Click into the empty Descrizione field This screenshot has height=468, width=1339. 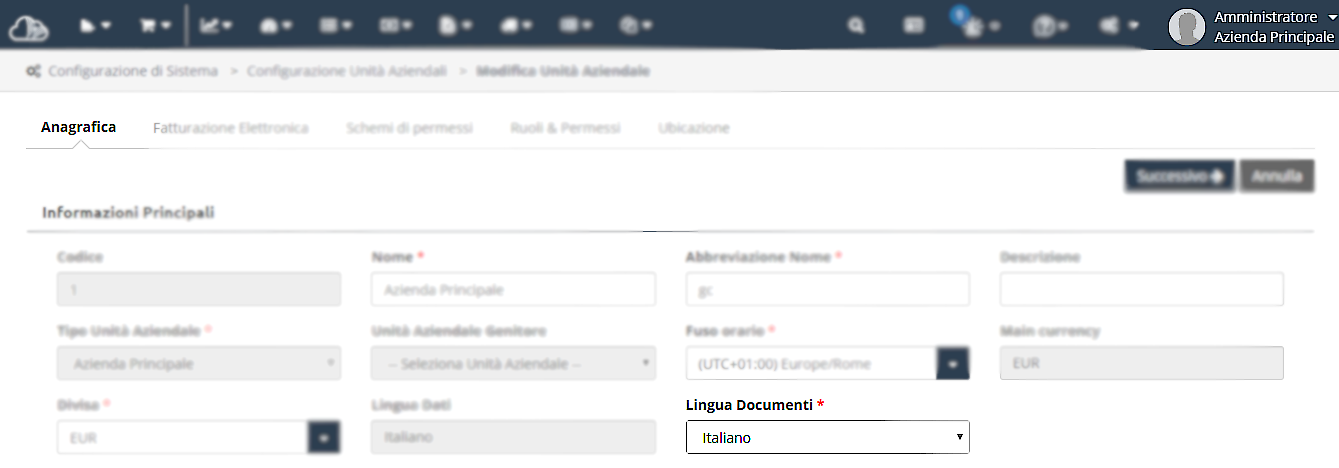pyautogui.click(x=1142, y=290)
